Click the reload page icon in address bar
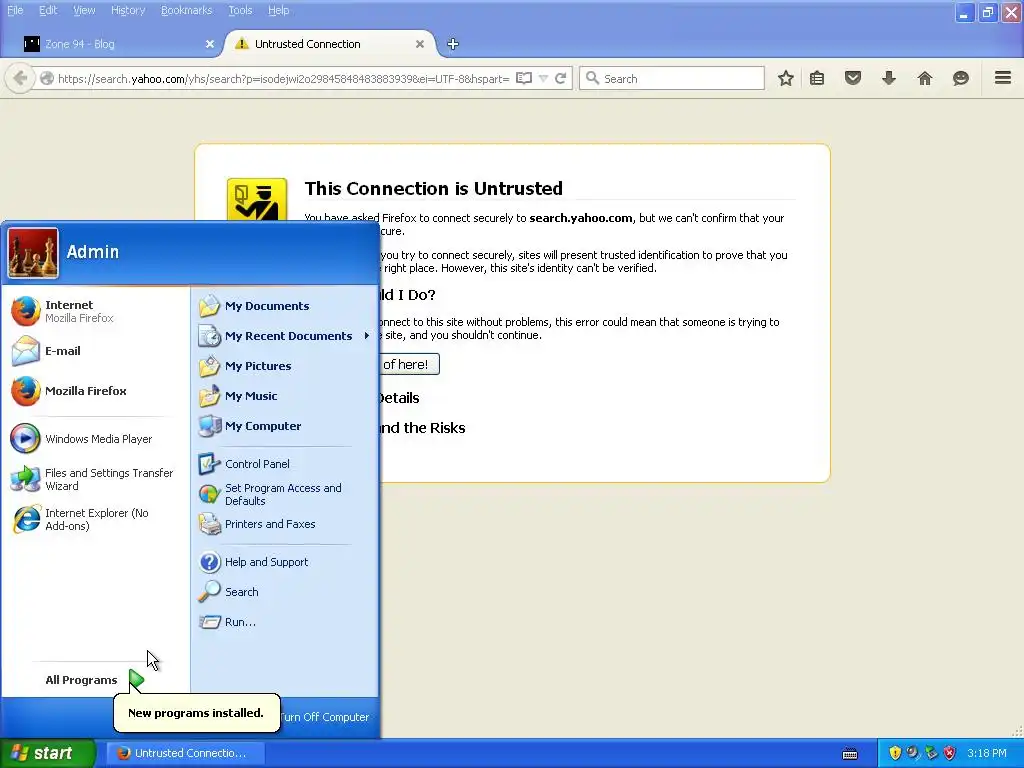The image size is (1024, 768). 560,78
